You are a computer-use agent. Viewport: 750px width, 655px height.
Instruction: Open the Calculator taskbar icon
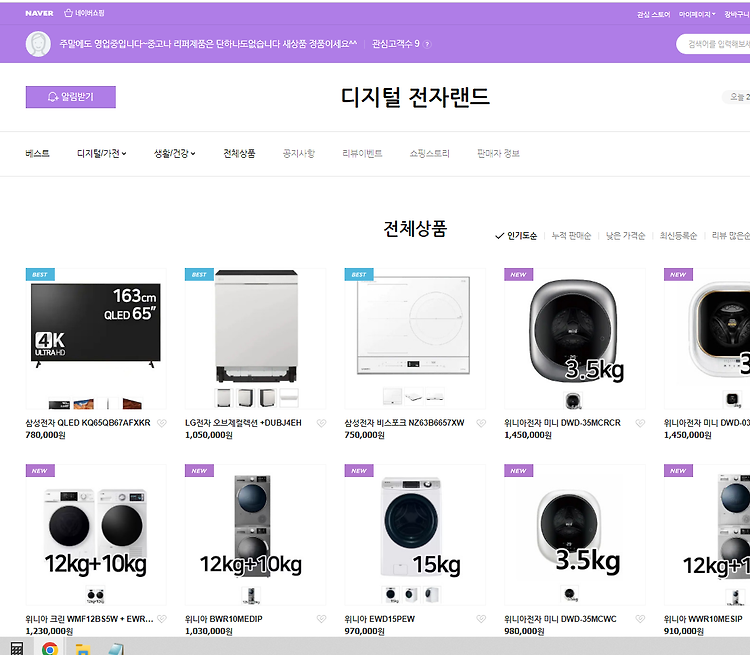click(17, 648)
